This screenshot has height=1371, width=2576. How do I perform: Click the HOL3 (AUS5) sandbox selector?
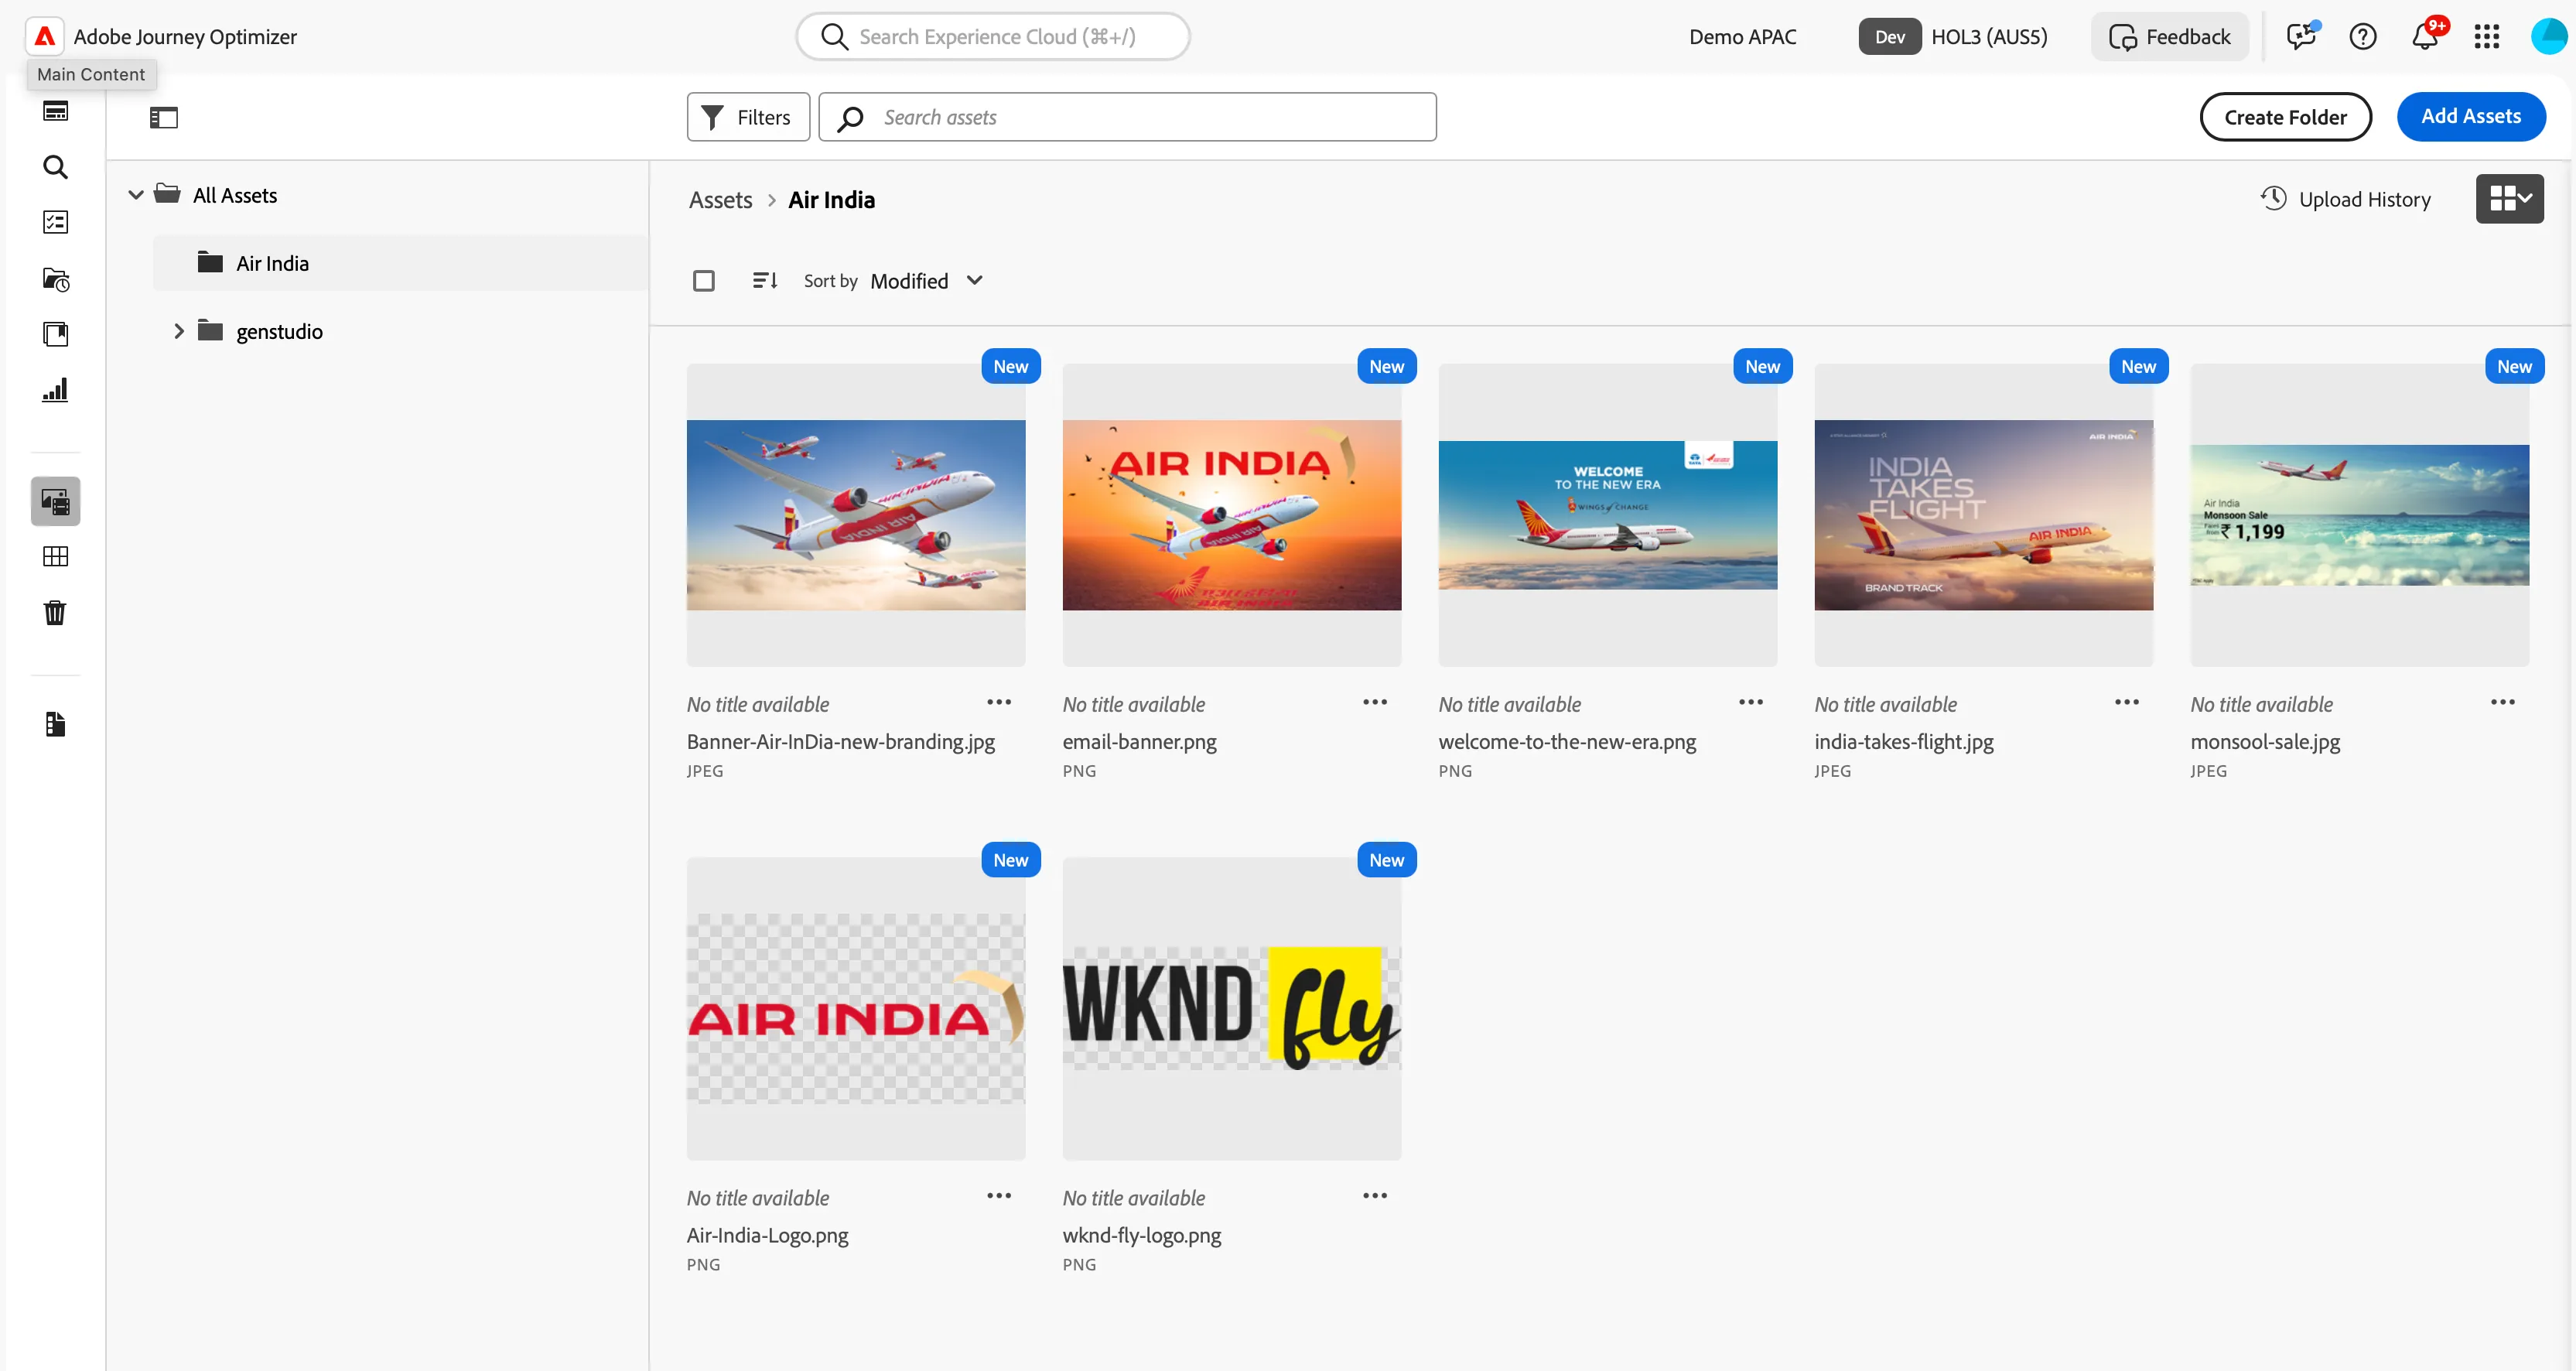(x=1954, y=37)
